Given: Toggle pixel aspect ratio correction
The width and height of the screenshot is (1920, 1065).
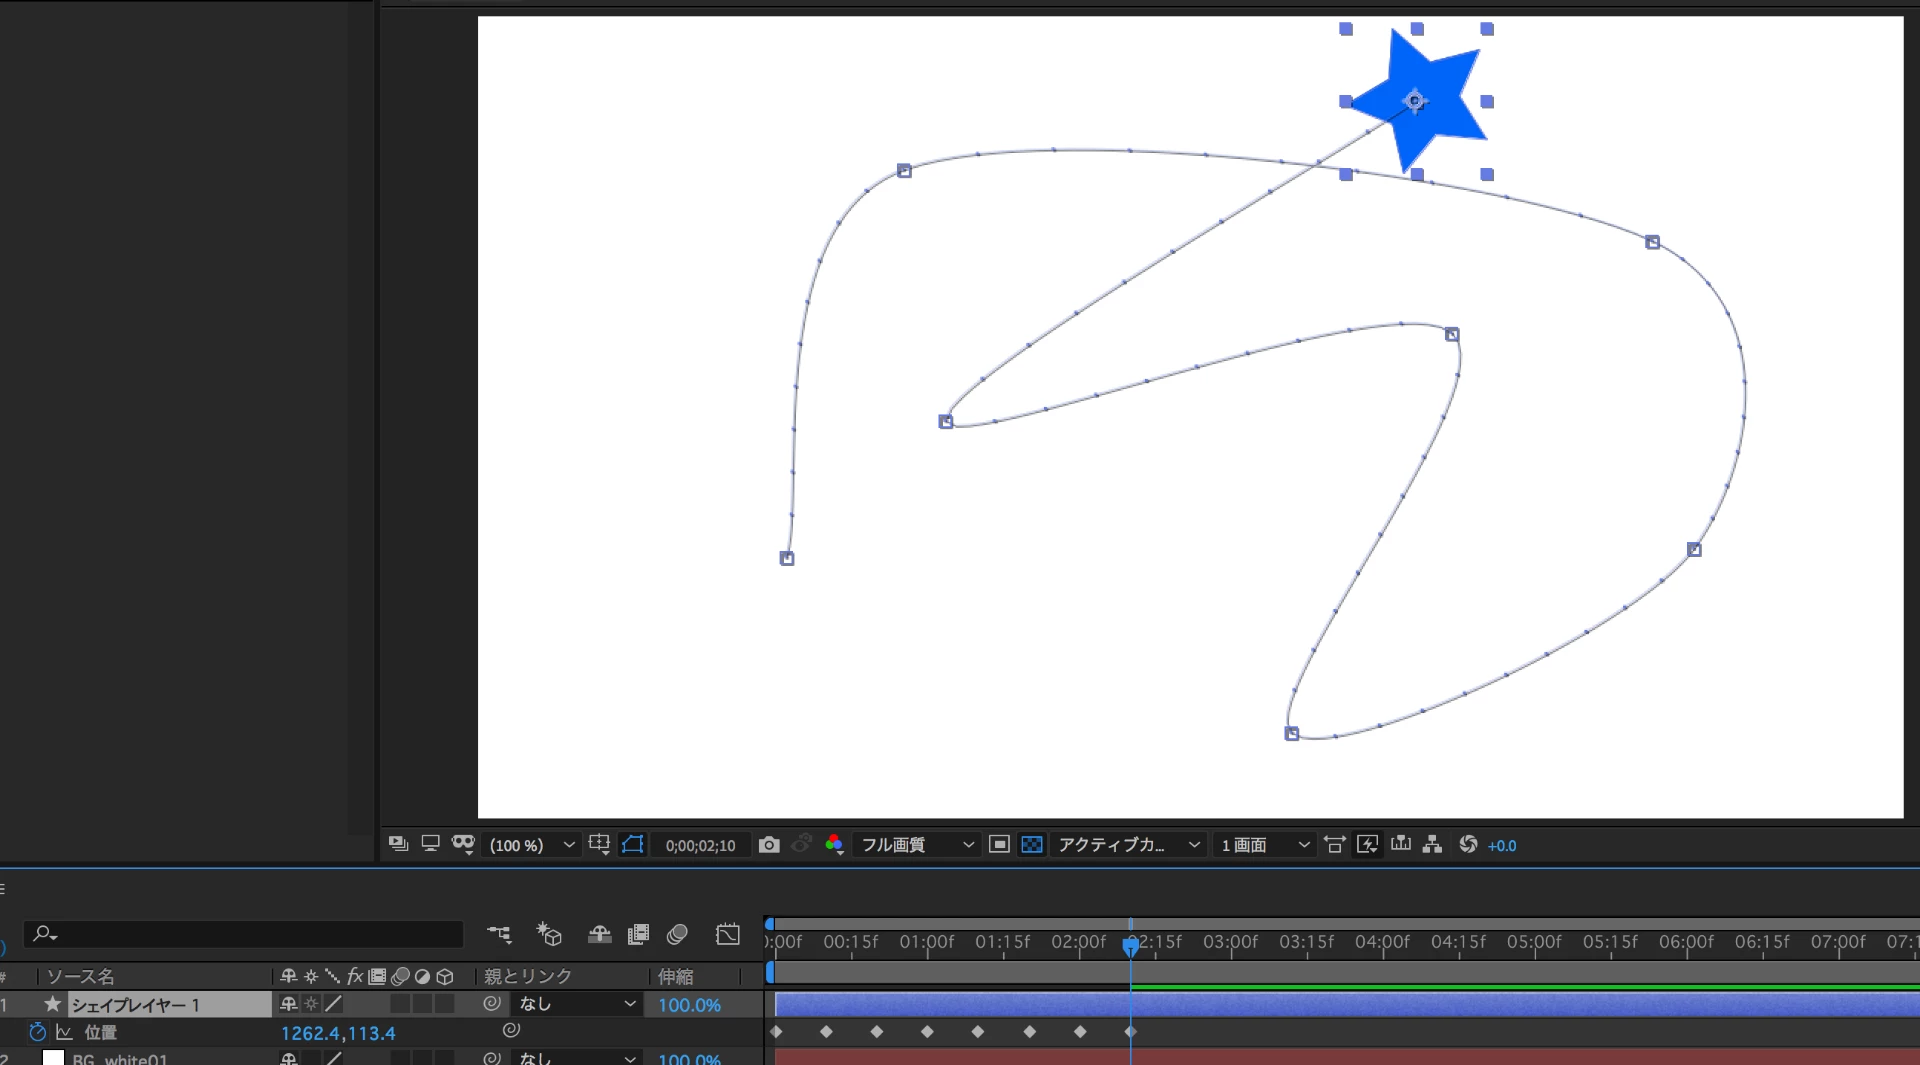Looking at the screenshot, I should (1335, 845).
